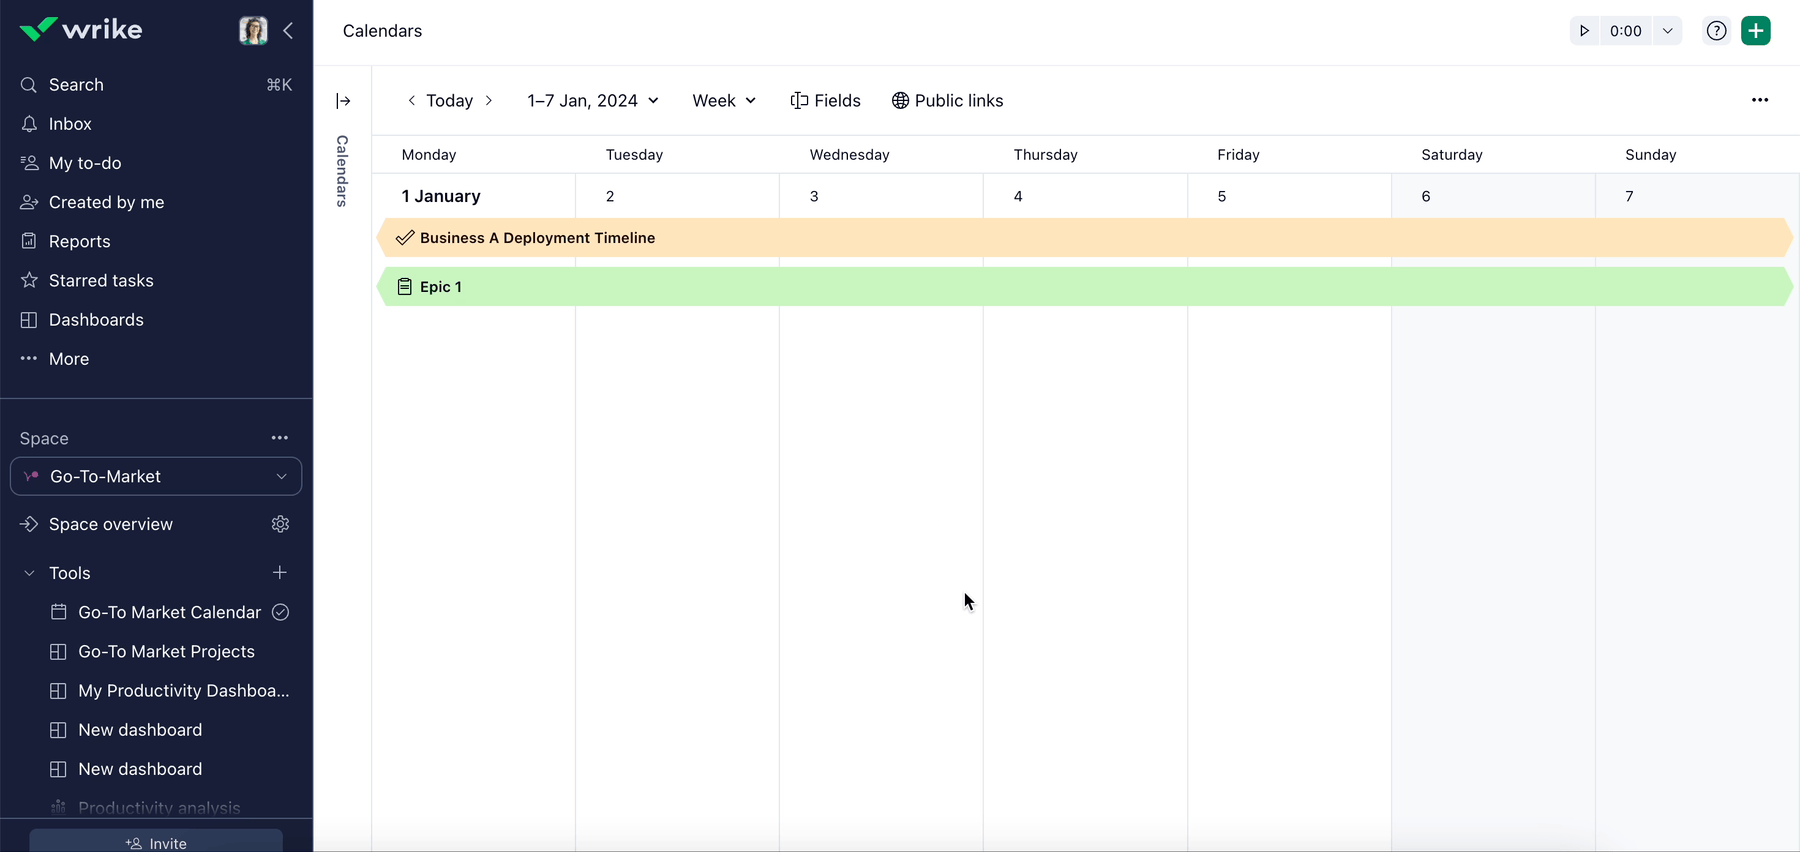
Task: Toggle the Go-To Market Calendar checkmark
Action: click(x=281, y=612)
